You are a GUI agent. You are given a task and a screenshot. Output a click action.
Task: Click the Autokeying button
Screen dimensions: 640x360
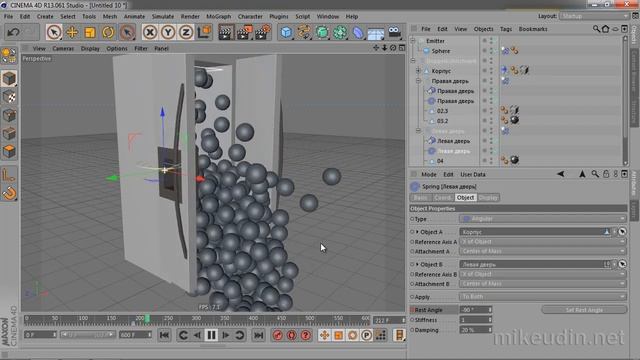tap(291, 335)
